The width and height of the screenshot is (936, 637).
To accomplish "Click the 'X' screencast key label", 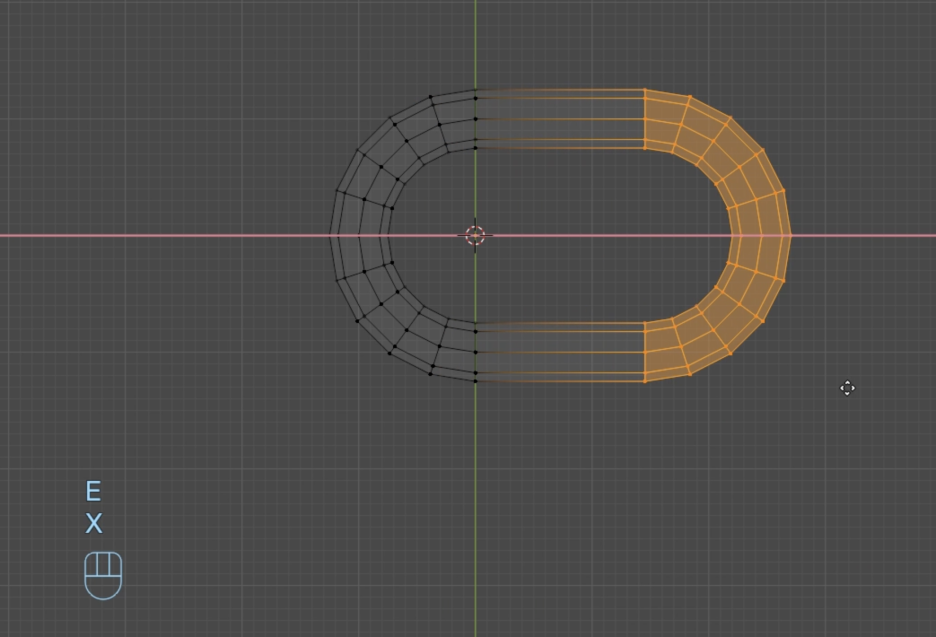I will pos(94,524).
